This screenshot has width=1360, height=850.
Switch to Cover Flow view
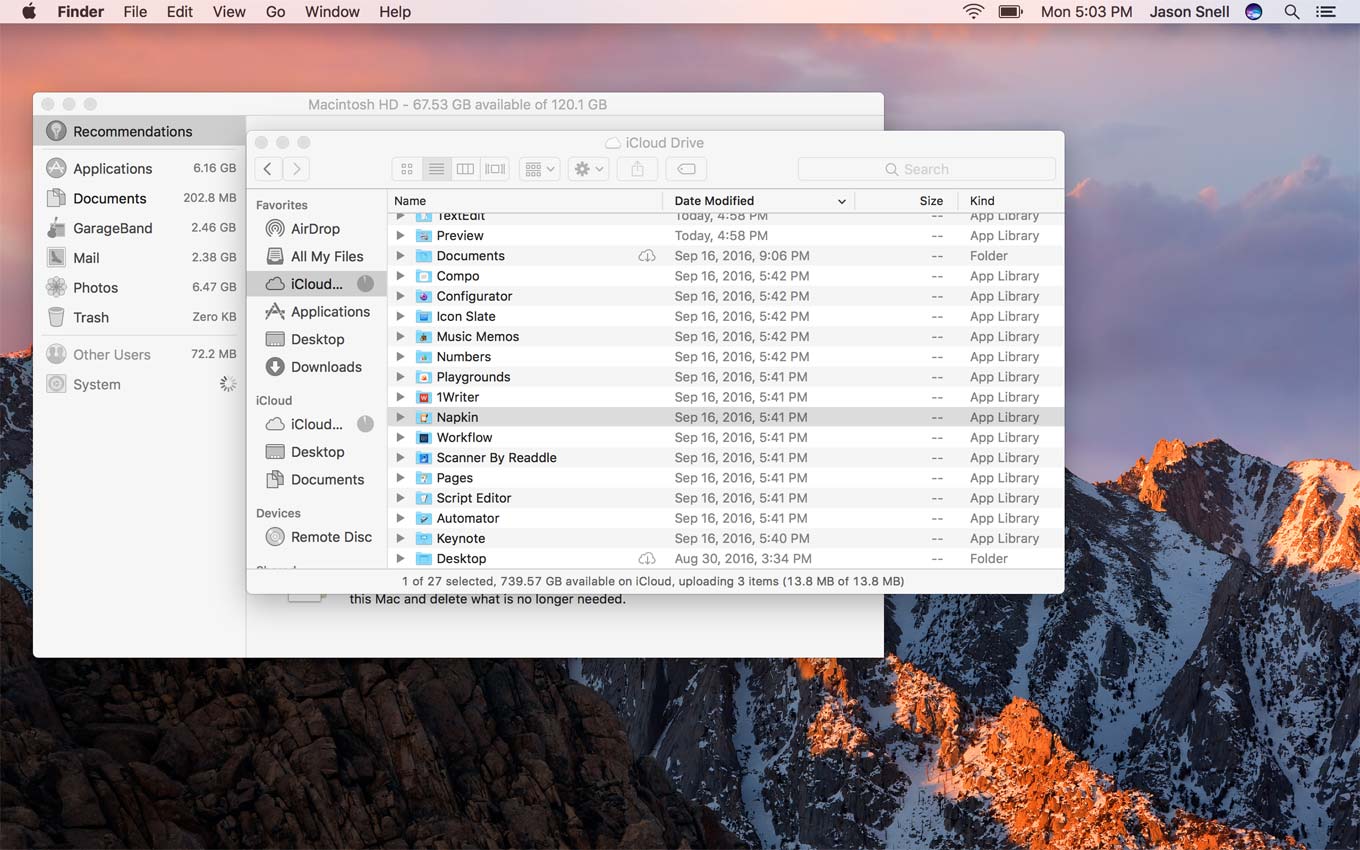(495, 169)
